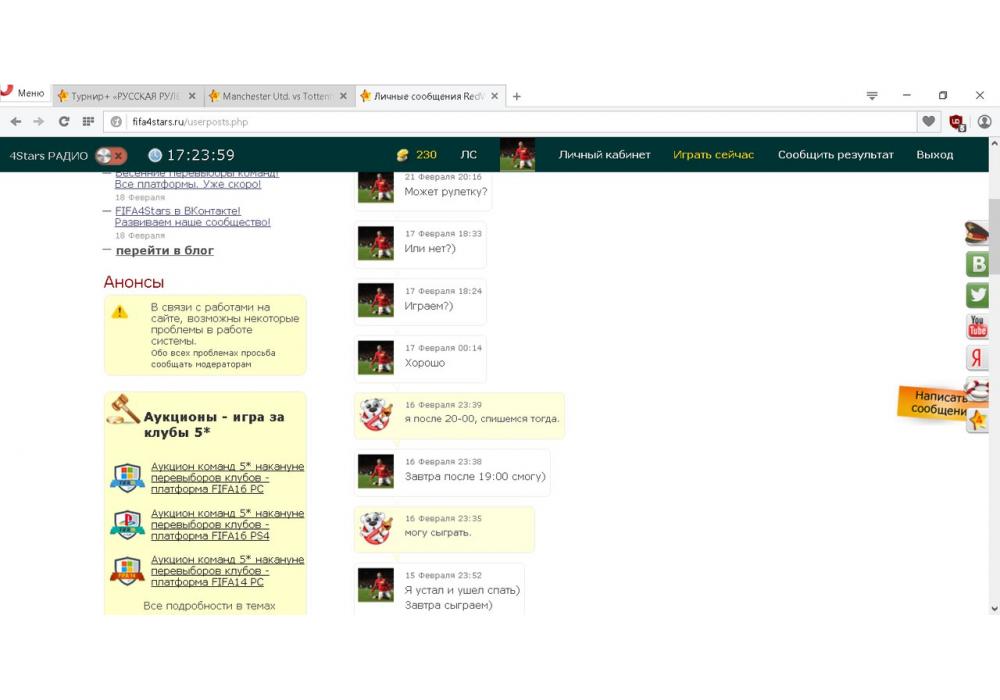Click the coins icon beside 230
1000x700 pixels.
tap(402, 155)
